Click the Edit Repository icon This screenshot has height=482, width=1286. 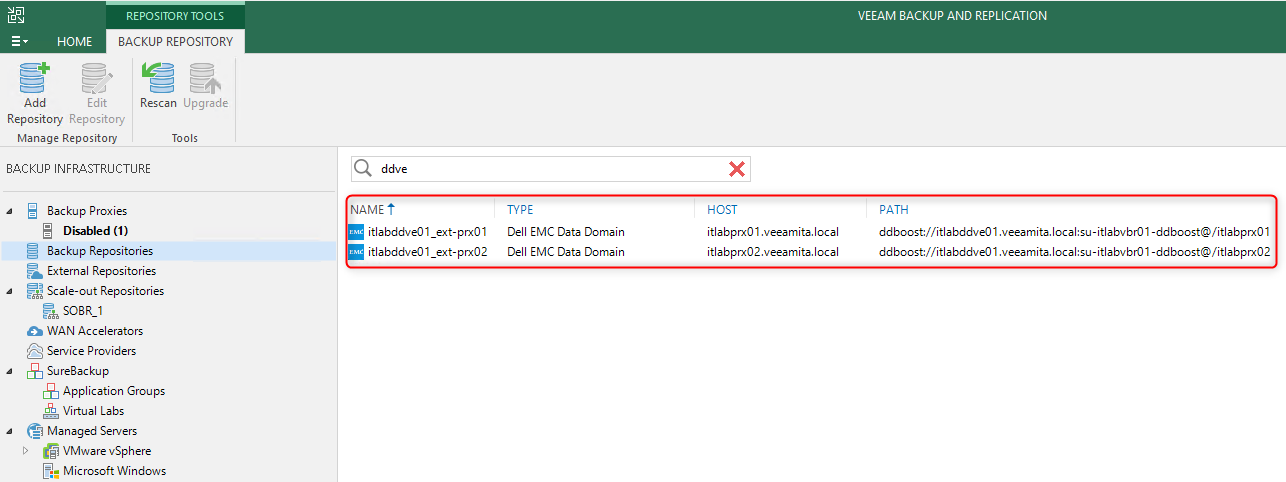[x=96, y=78]
